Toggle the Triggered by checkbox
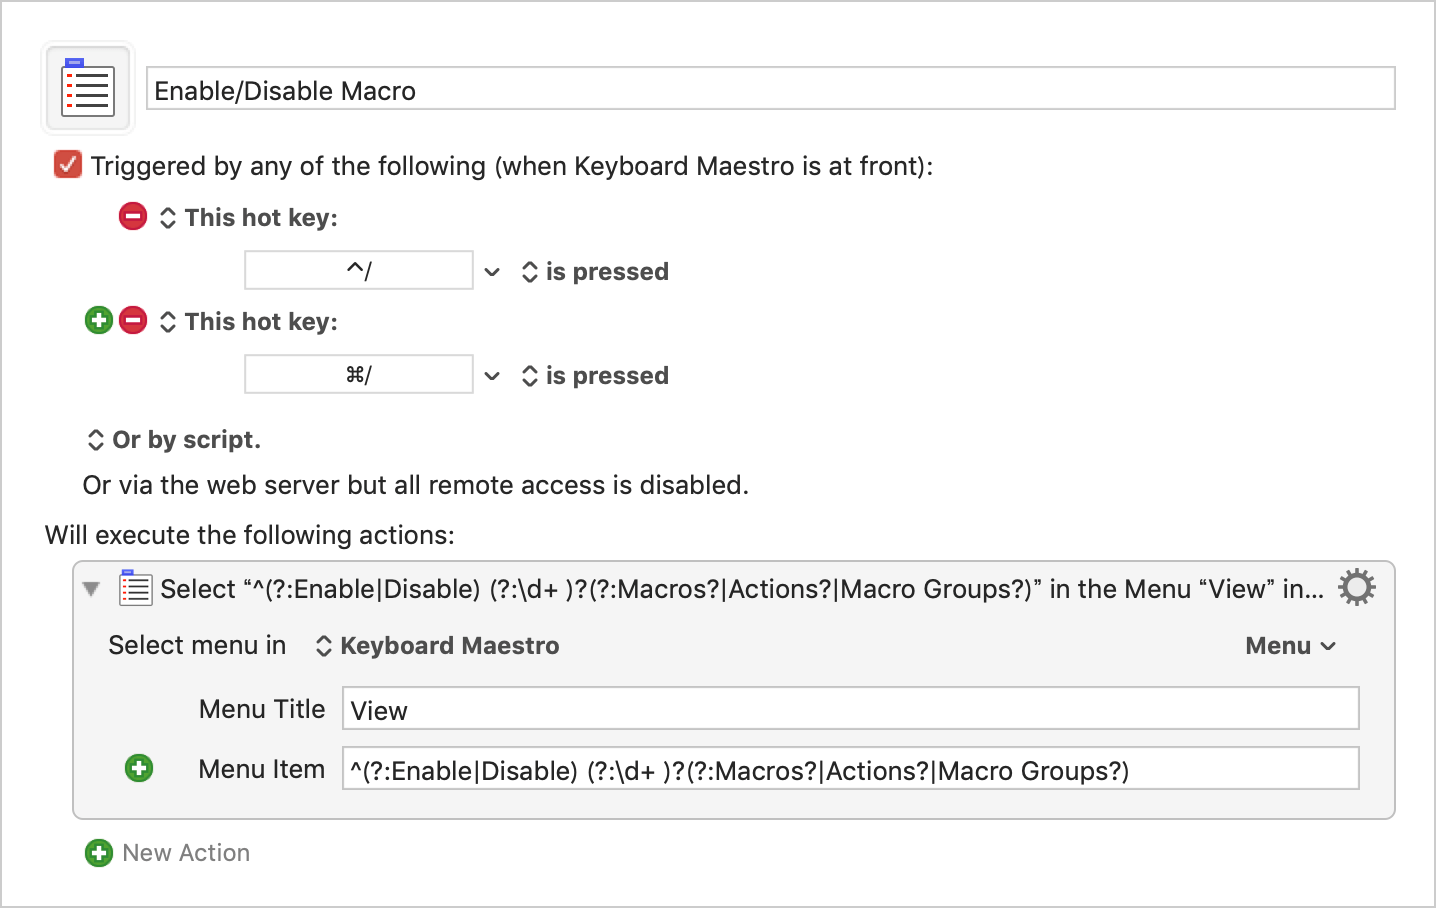 (68, 164)
